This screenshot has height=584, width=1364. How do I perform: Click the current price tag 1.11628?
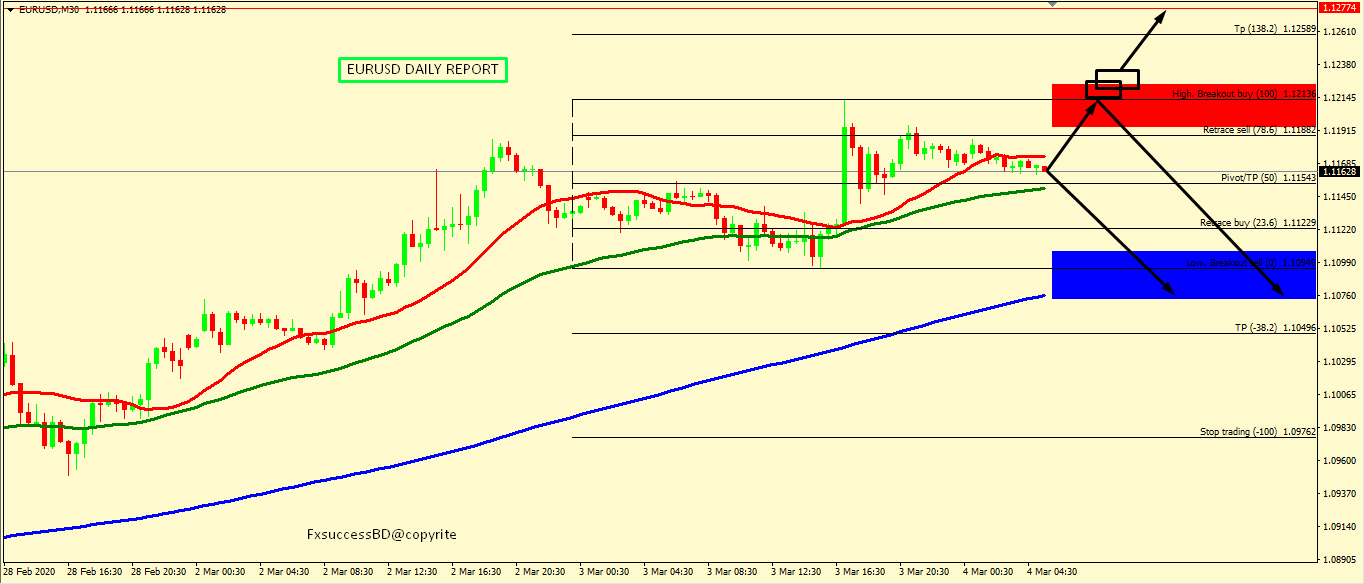coord(1340,172)
